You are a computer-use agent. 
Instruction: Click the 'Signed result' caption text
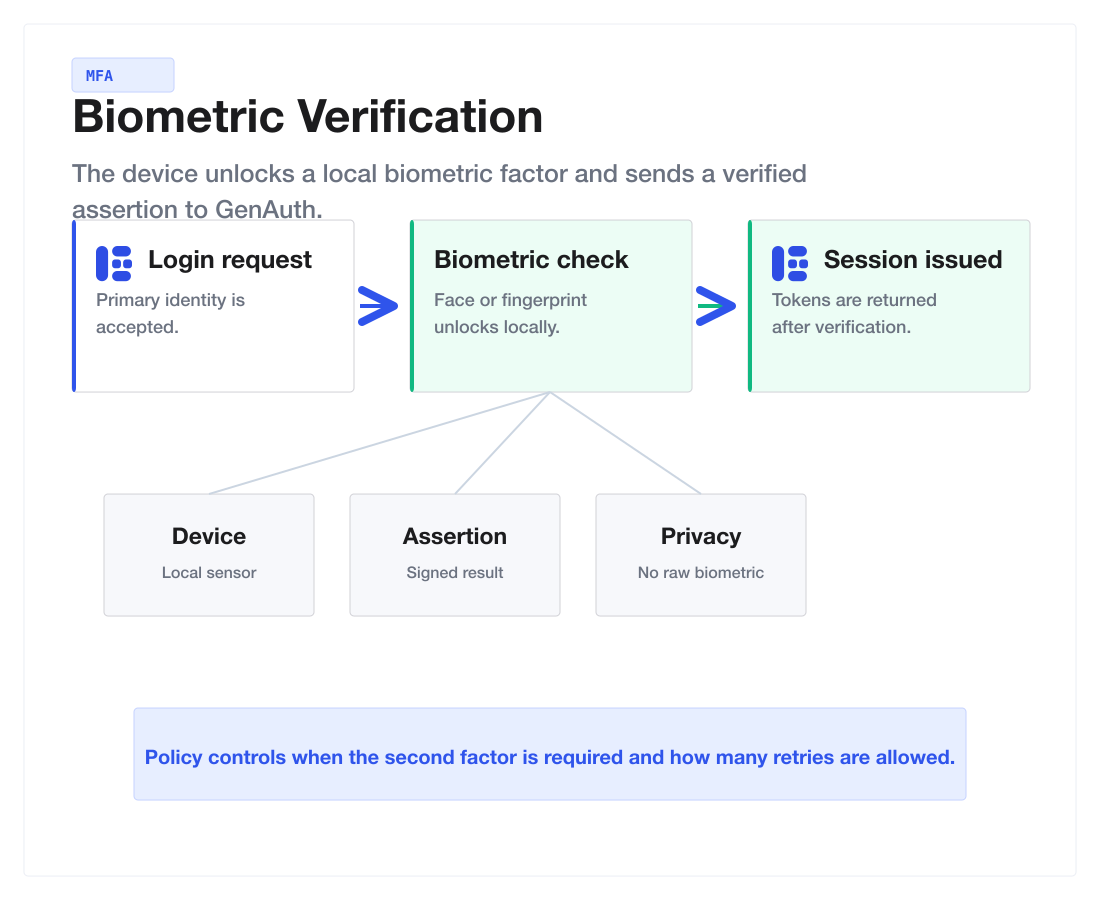click(x=455, y=572)
